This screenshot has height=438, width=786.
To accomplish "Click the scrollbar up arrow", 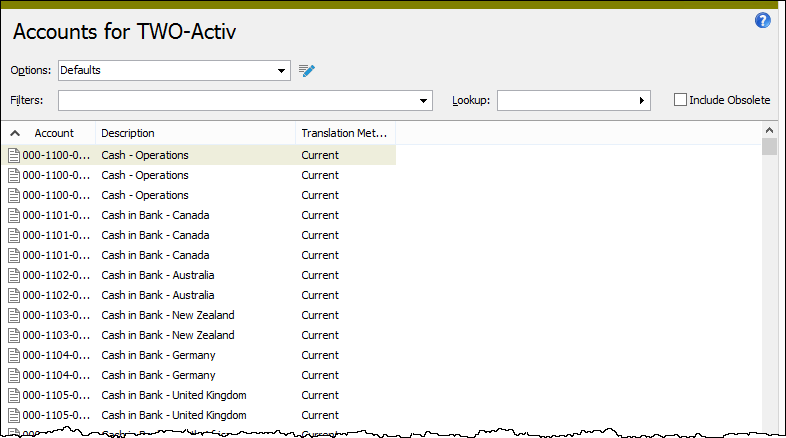I will click(x=769, y=130).
